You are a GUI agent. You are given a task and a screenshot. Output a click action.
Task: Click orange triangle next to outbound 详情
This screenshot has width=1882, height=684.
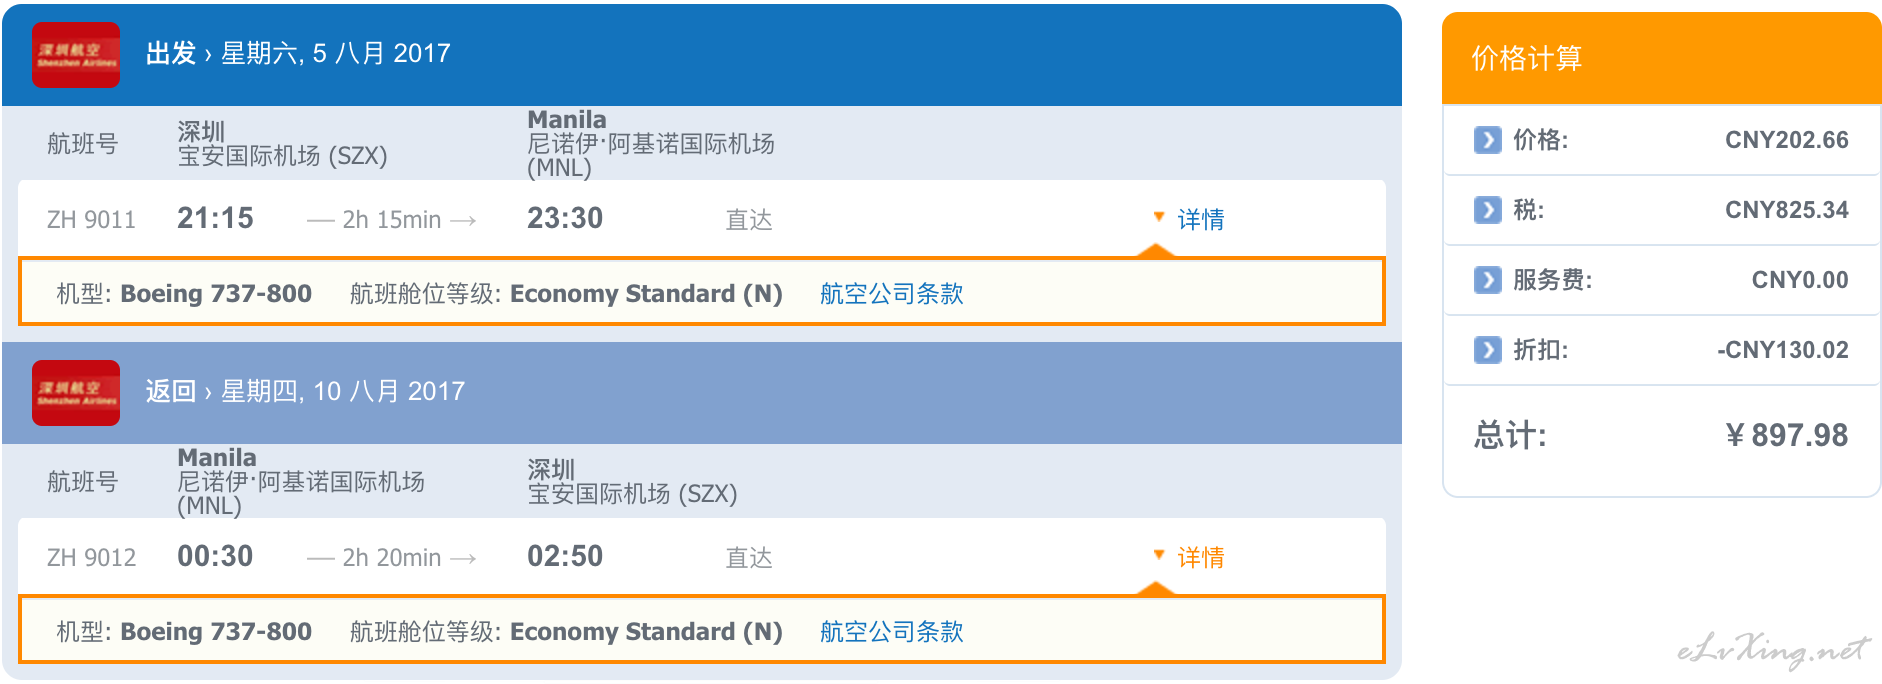(1159, 216)
